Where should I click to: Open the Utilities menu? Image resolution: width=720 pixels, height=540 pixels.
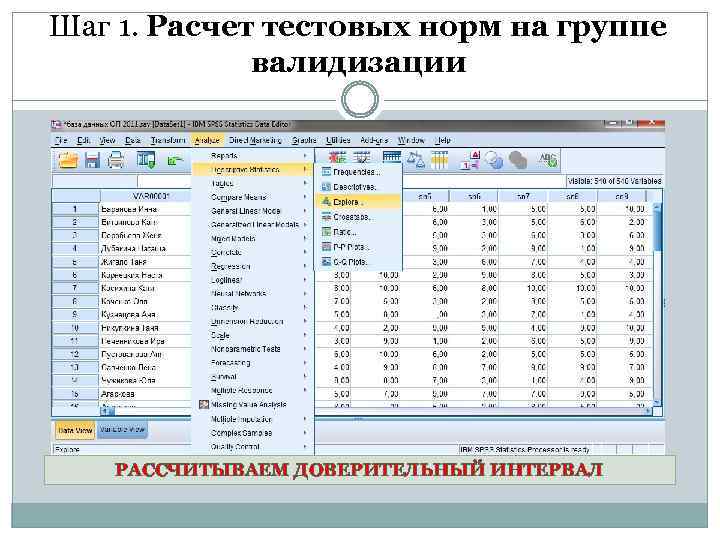click(x=338, y=141)
